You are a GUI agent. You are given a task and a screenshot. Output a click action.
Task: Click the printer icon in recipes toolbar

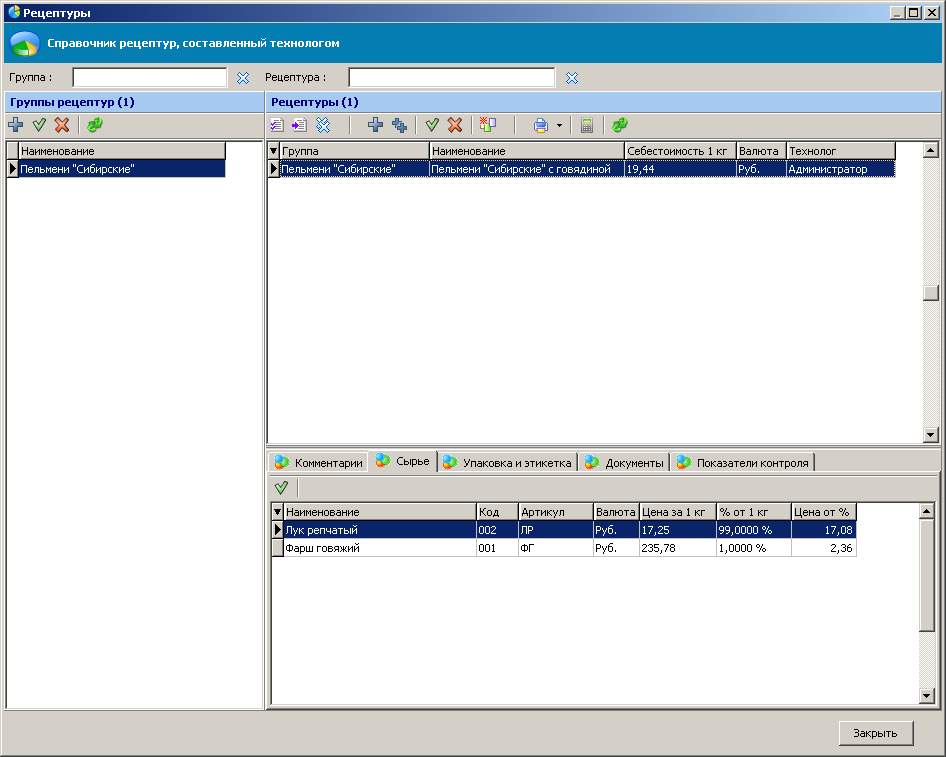(540, 125)
